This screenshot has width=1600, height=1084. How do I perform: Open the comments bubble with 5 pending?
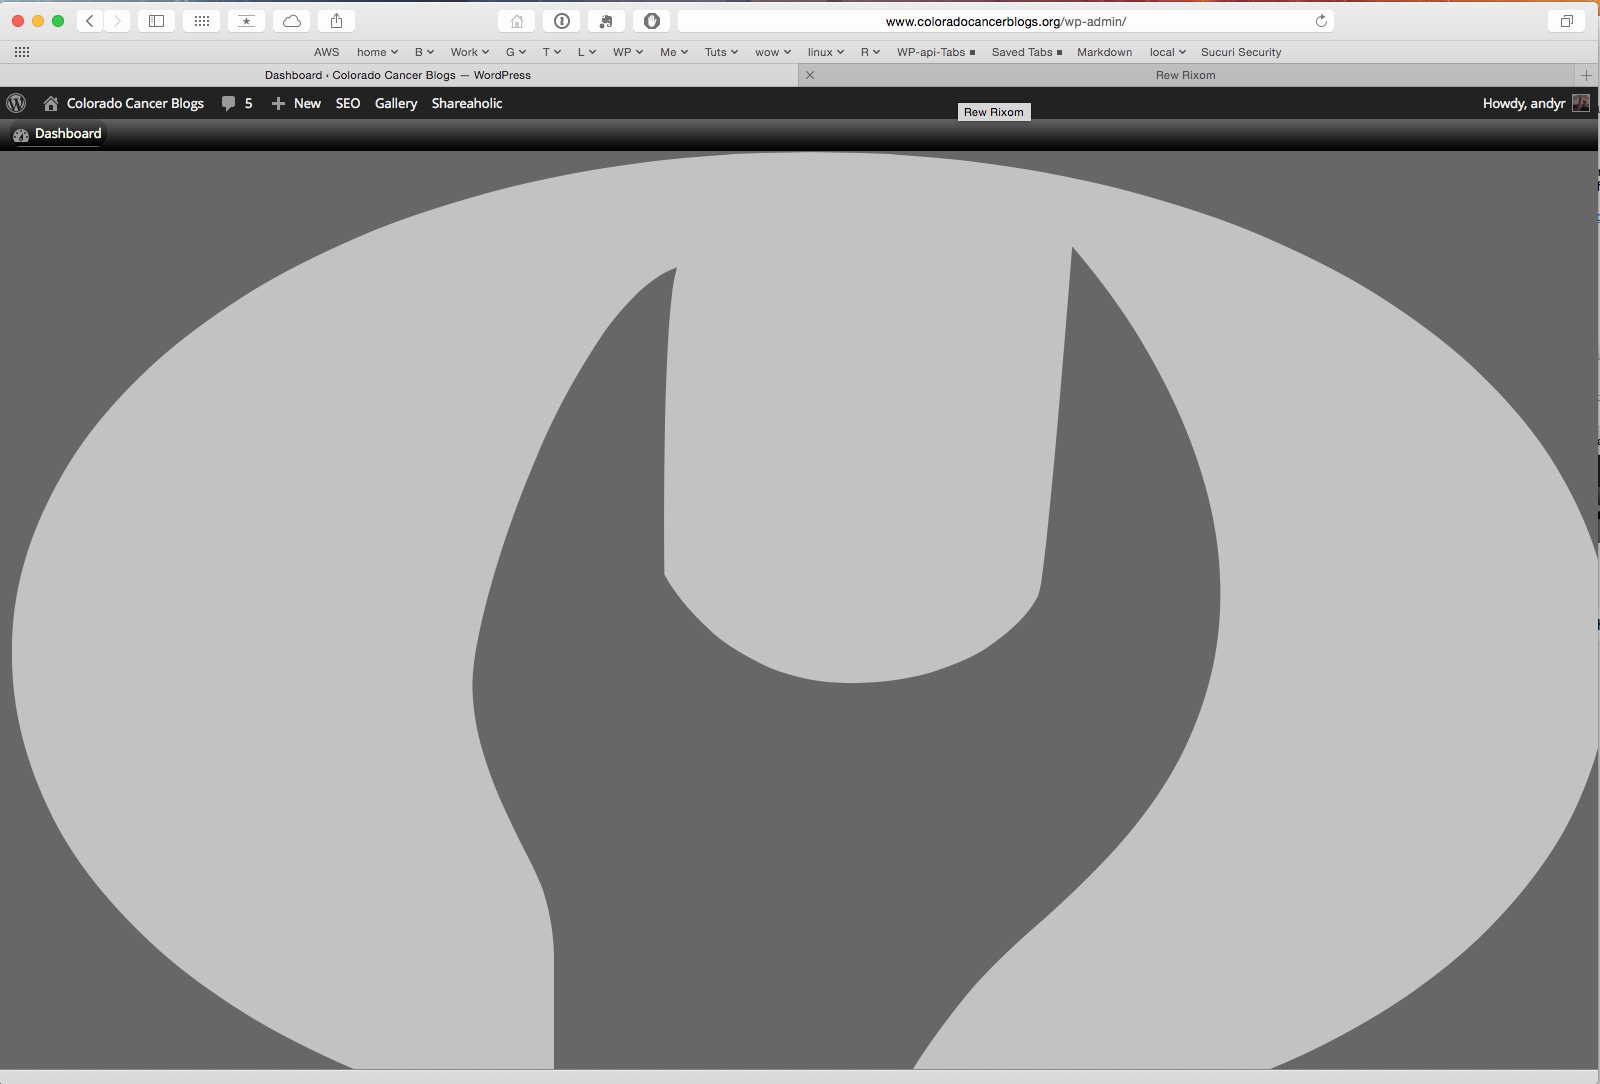point(237,103)
